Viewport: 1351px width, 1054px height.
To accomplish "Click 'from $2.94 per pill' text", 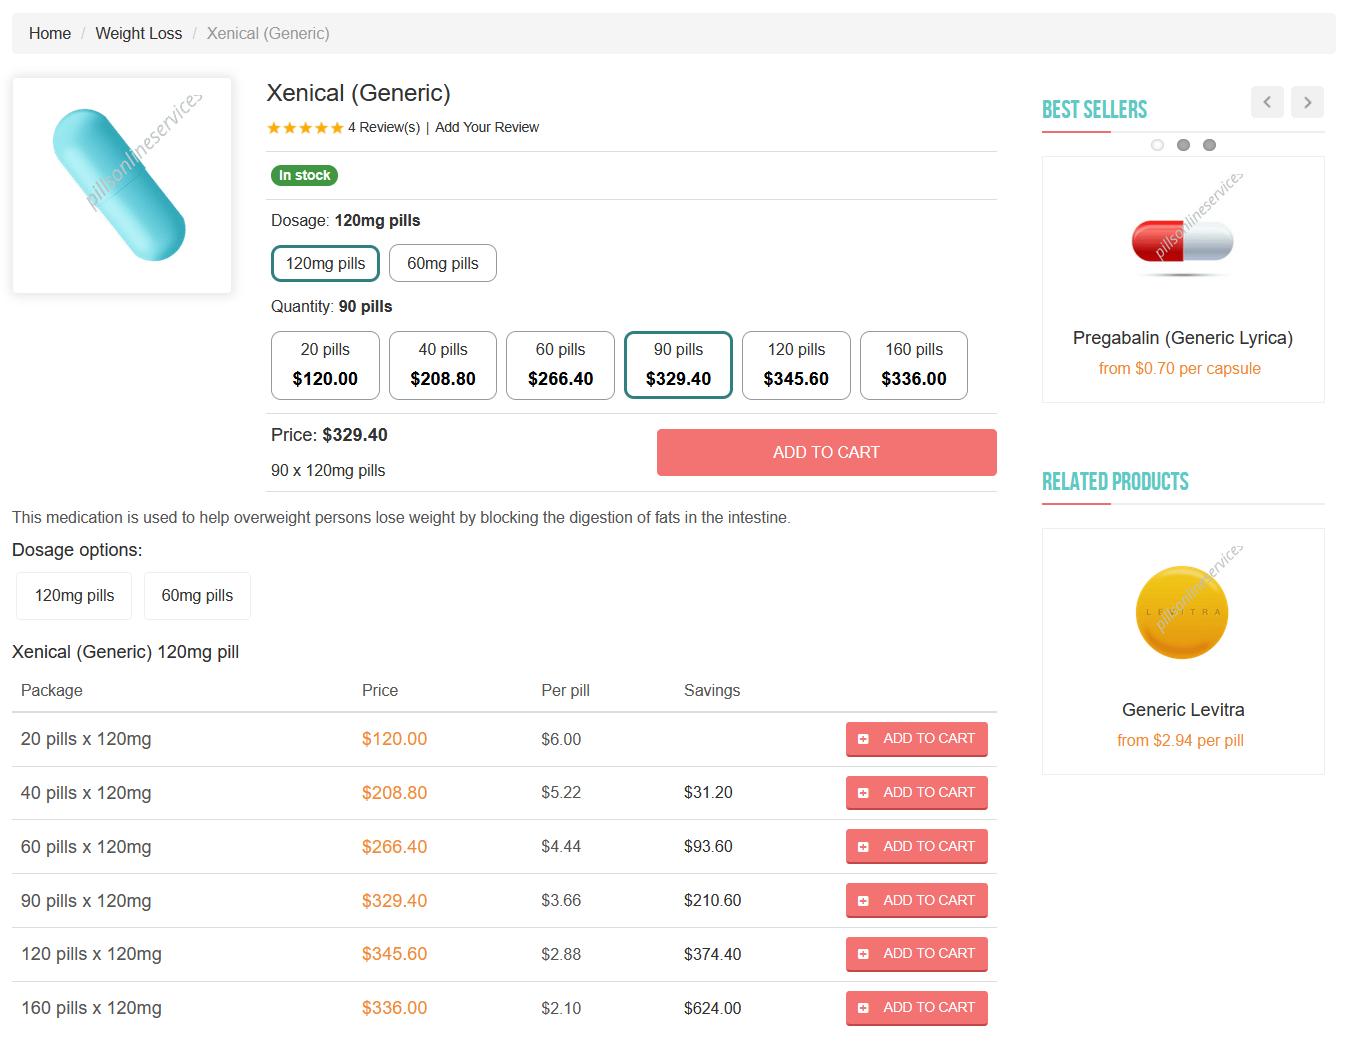I will 1181,741.
